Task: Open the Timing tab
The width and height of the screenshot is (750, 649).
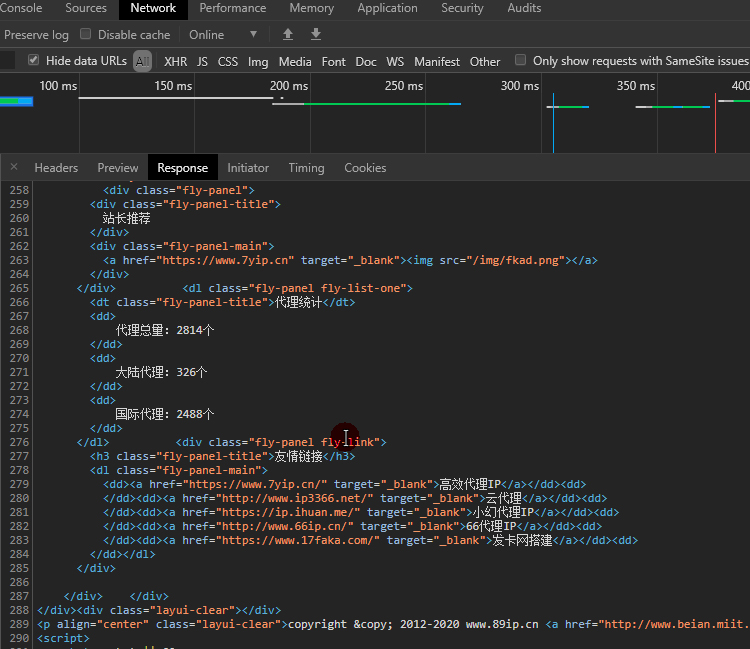Action: pos(306,168)
